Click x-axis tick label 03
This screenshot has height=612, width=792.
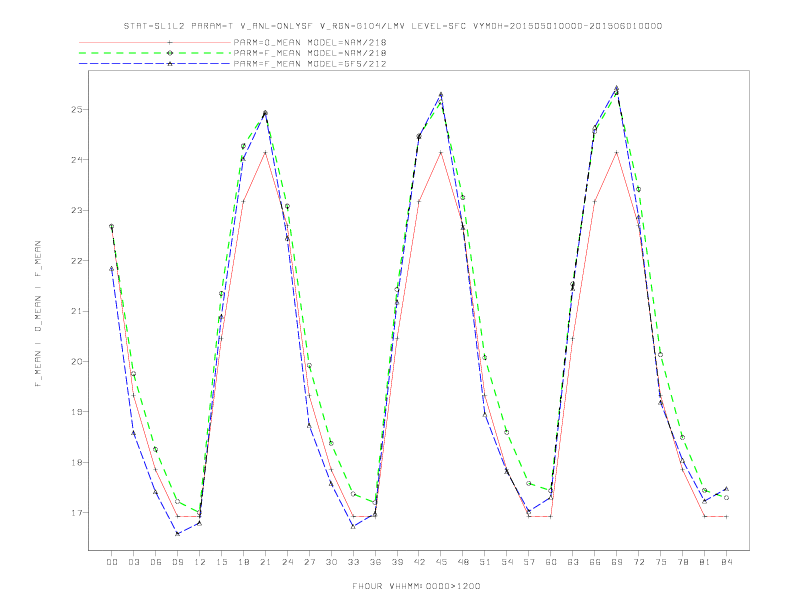coord(133,562)
